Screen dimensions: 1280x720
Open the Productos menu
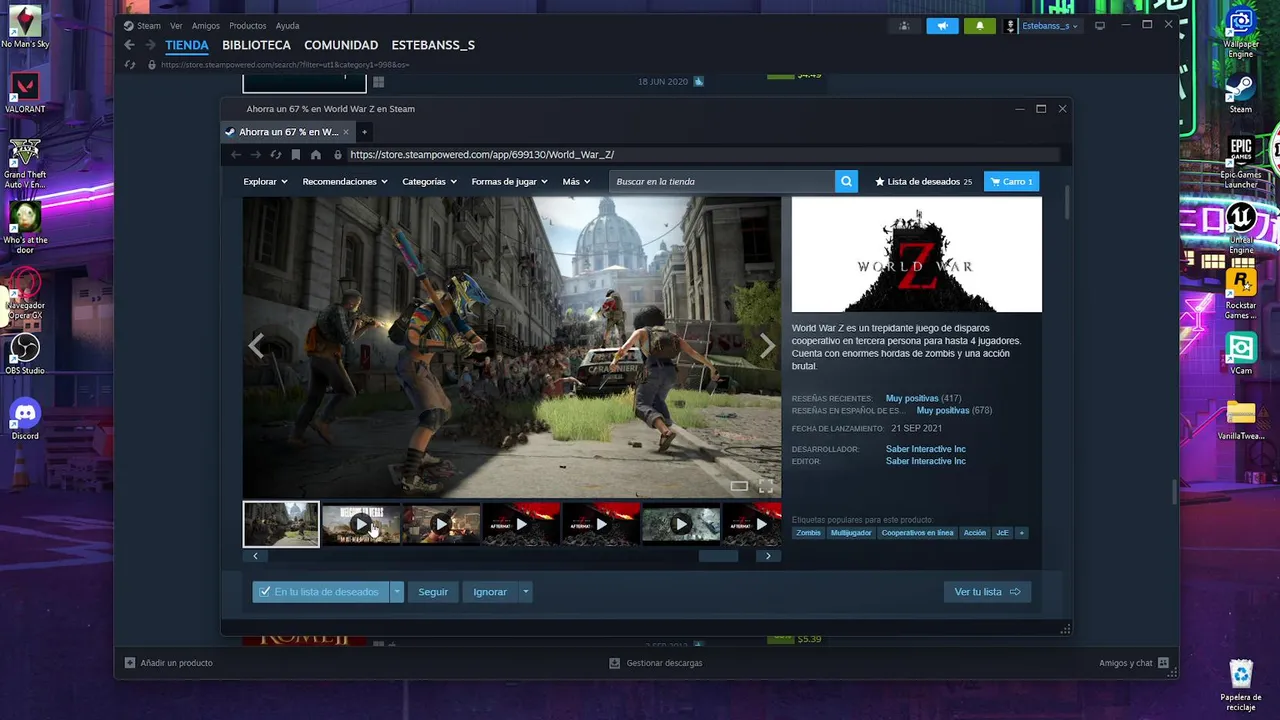click(x=248, y=26)
